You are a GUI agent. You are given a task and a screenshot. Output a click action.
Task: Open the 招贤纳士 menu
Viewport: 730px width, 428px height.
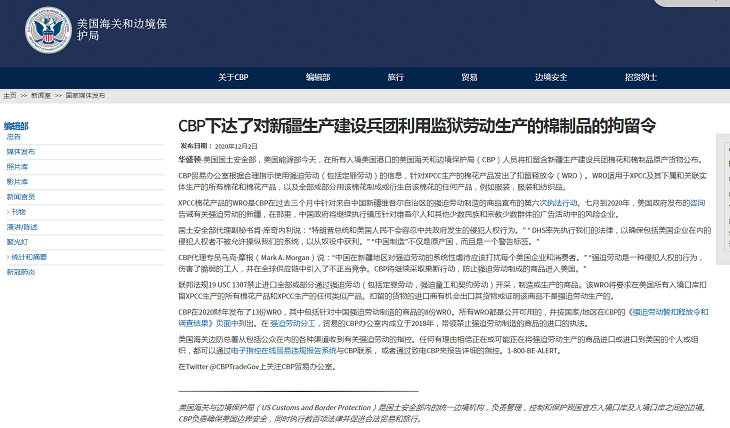(x=641, y=77)
